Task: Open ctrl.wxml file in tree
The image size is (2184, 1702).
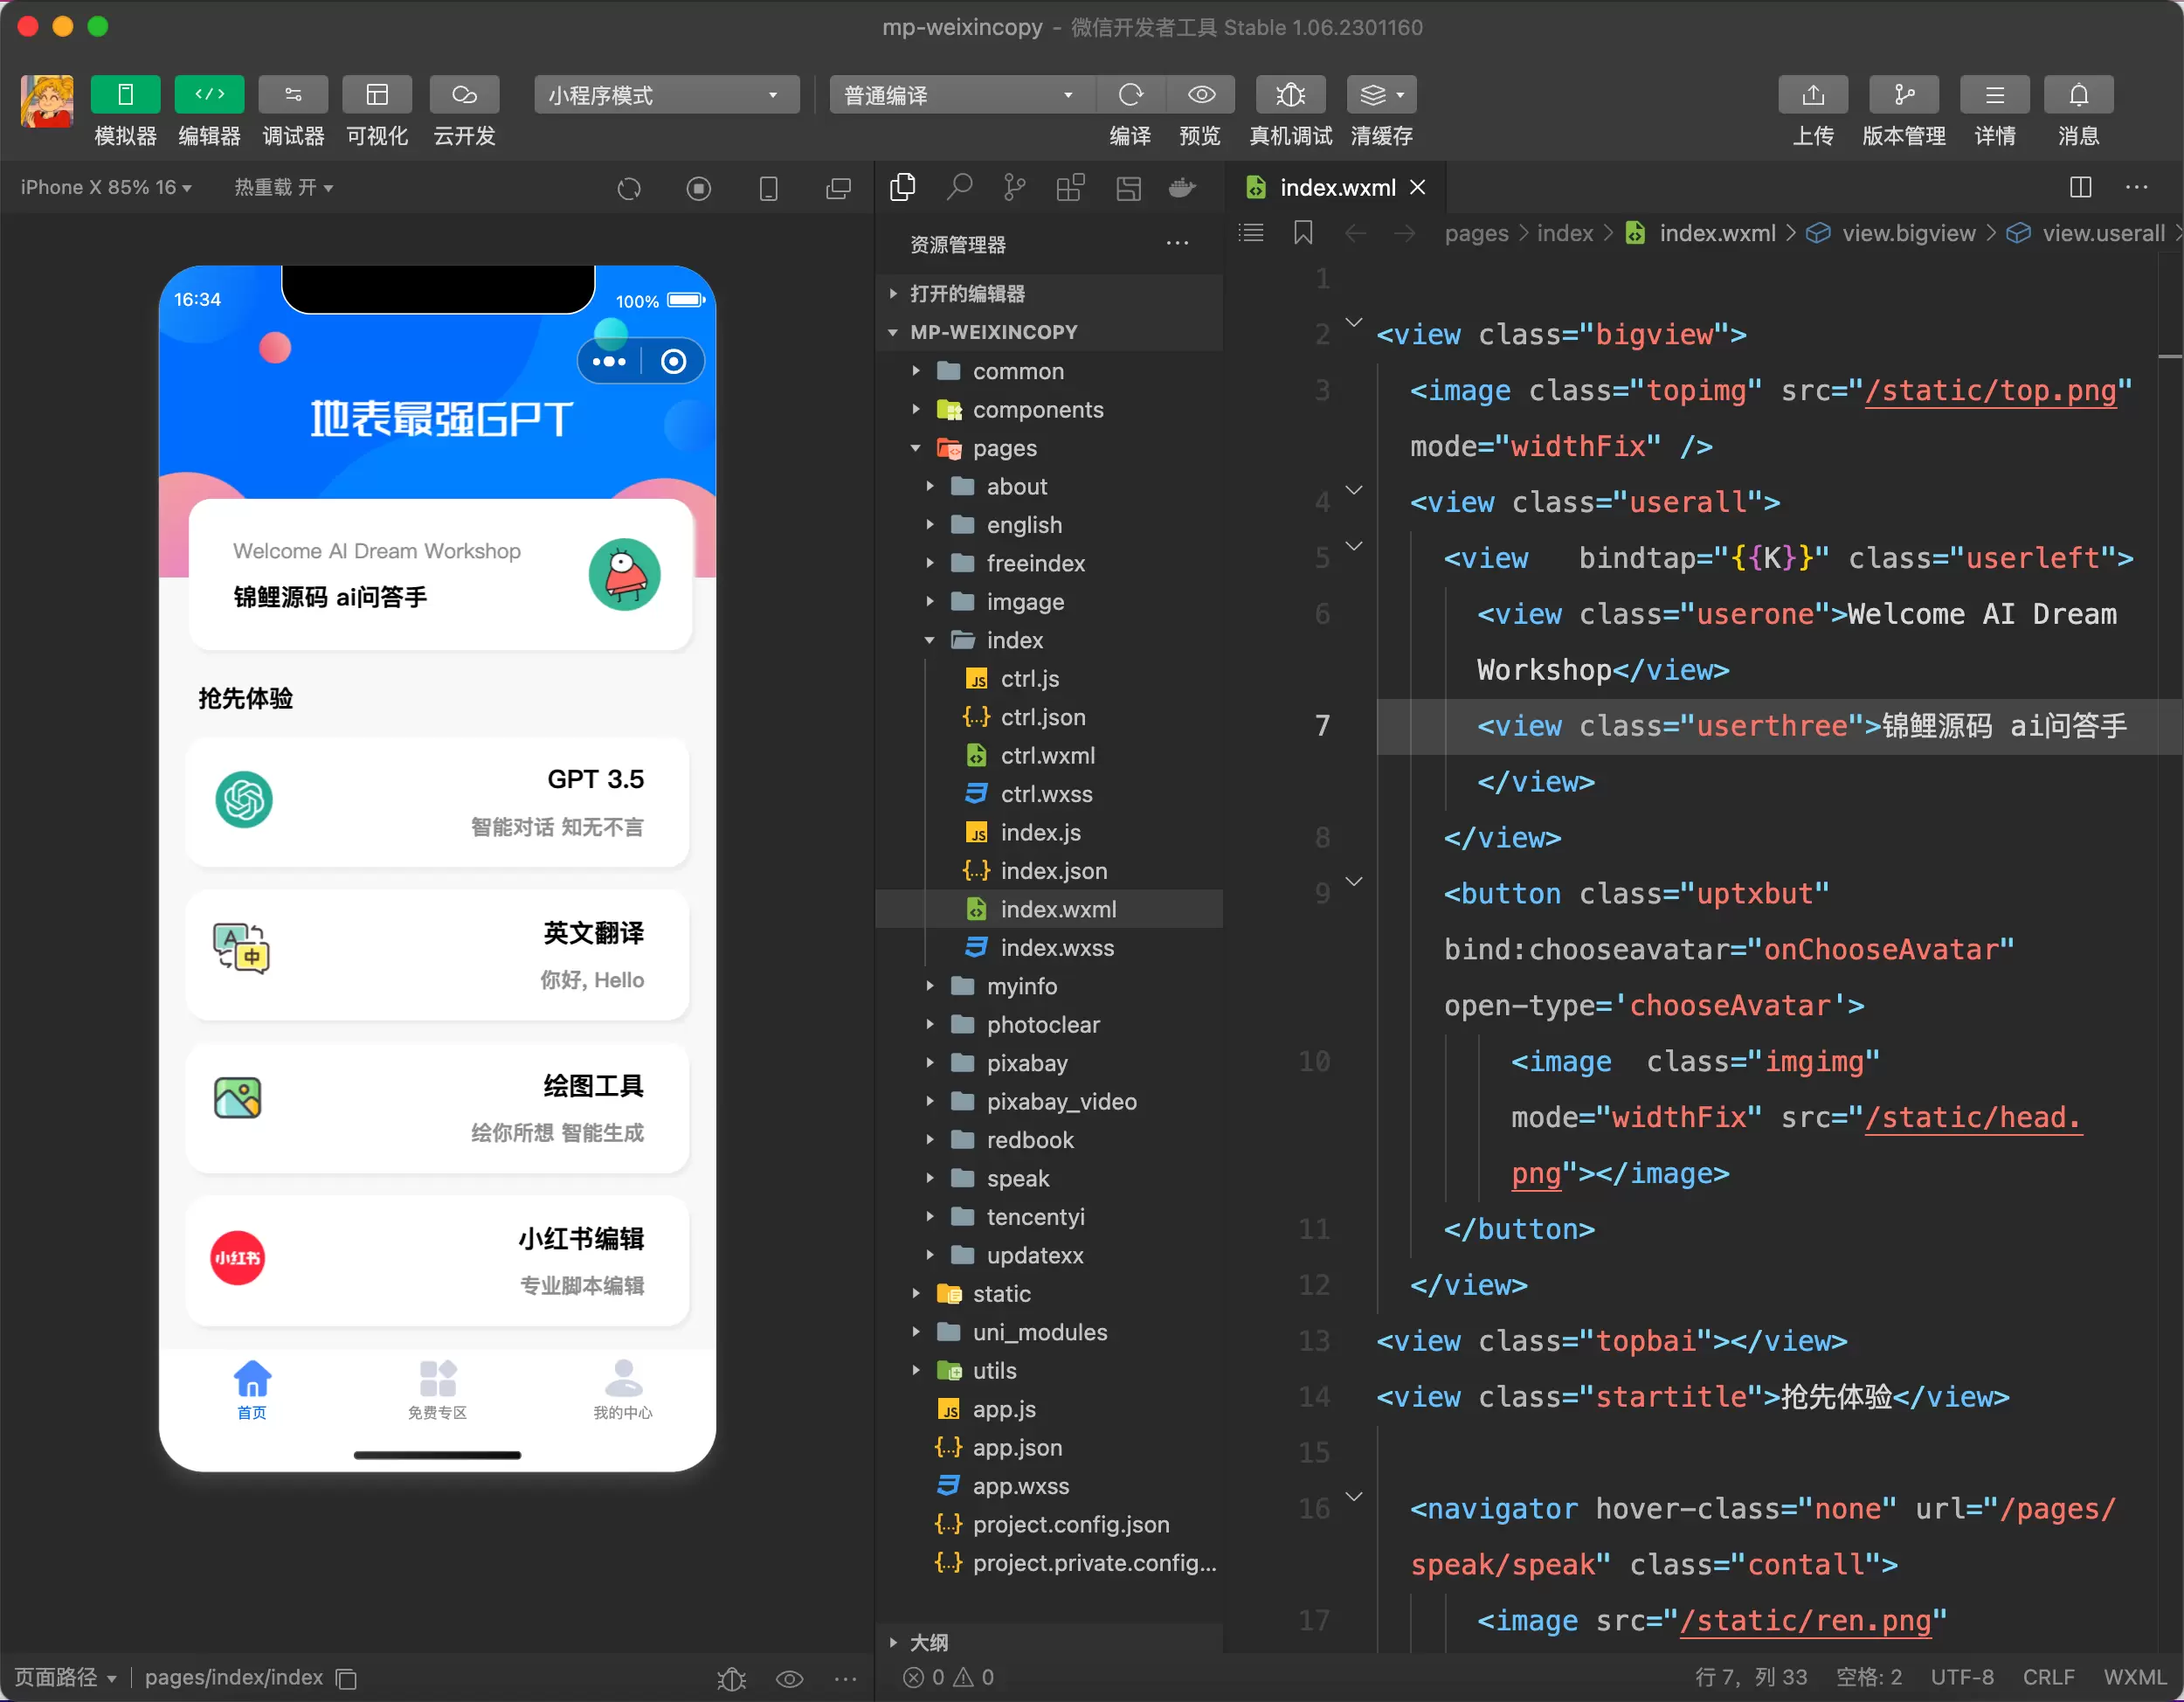Action: coord(1049,756)
